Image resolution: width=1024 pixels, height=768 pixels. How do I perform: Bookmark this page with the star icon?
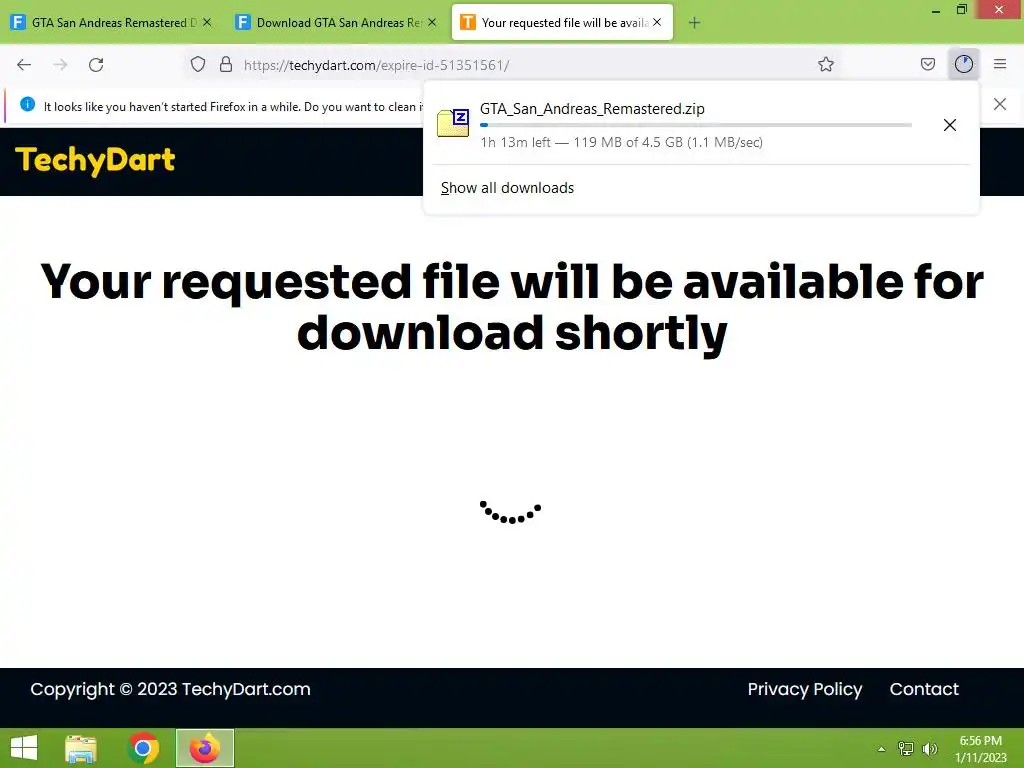point(826,64)
